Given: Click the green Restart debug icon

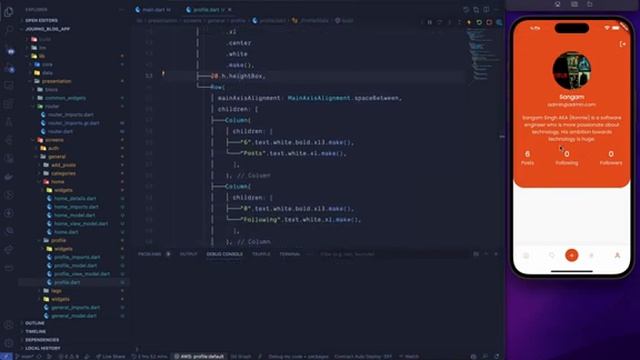Looking at the screenshot, I should tap(479, 22).
